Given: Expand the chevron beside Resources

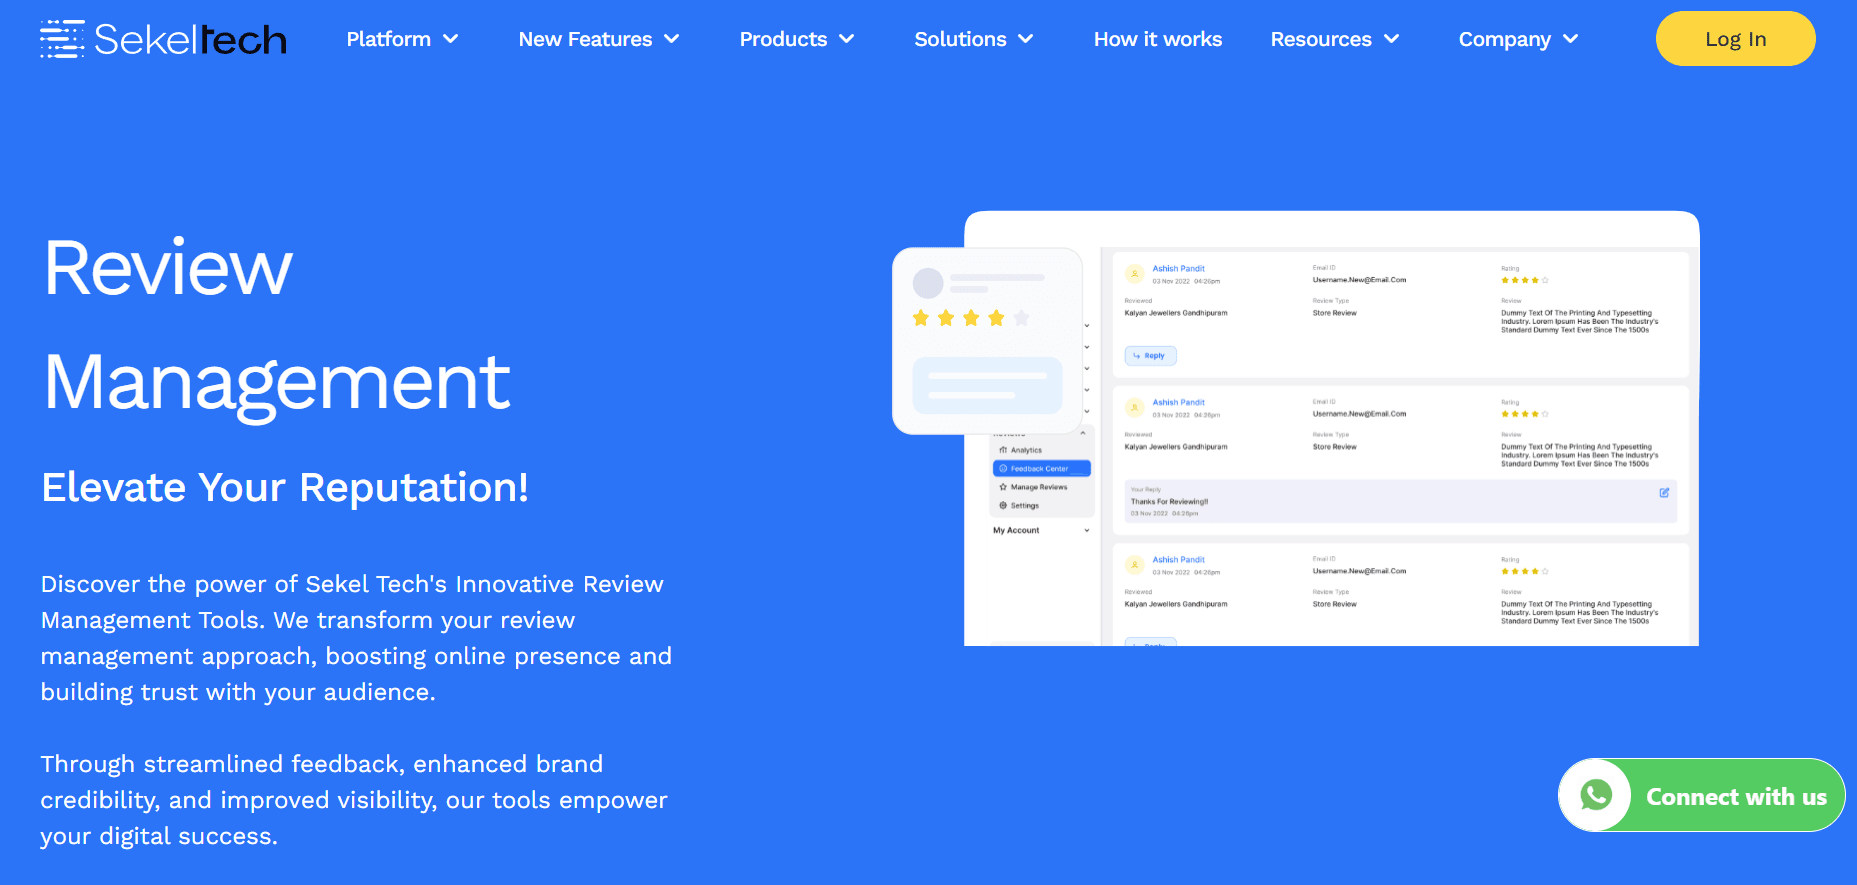Looking at the screenshot, I should (x=1392, y=39).
